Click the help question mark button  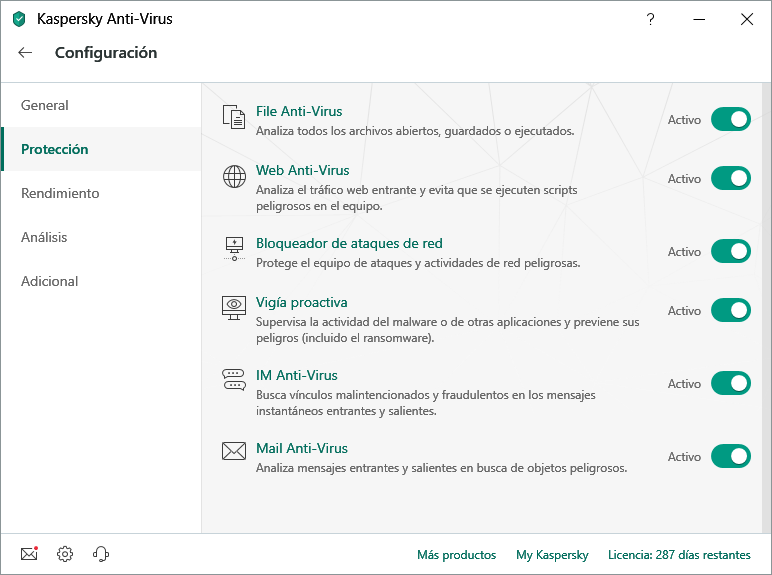coord(650,19)
